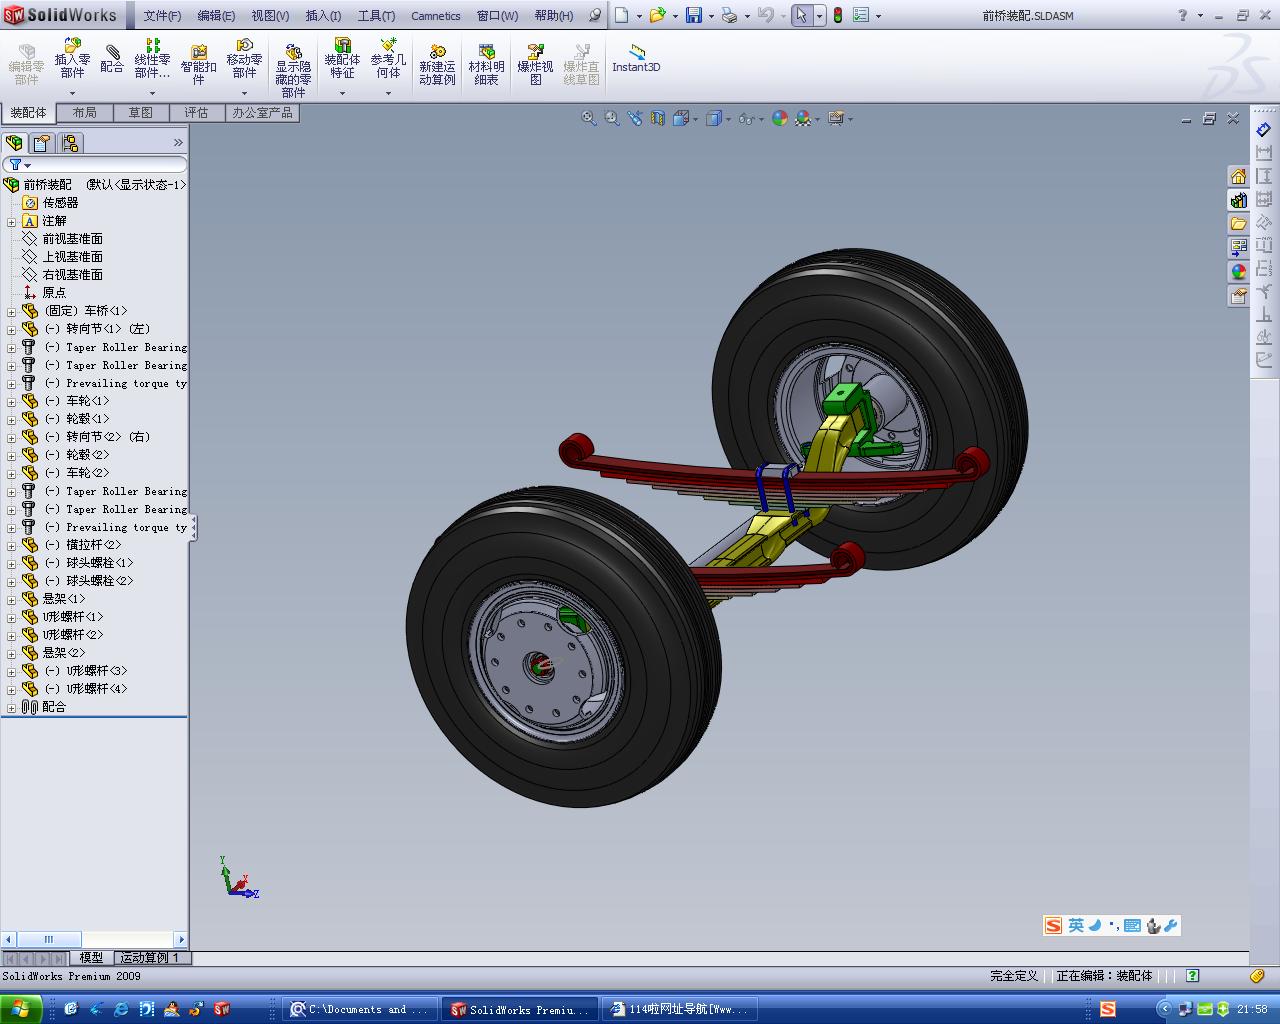Screen dimensions: 1280x1024
Task: Open the 文件(F) menu
Action: [x=162, y=16]
